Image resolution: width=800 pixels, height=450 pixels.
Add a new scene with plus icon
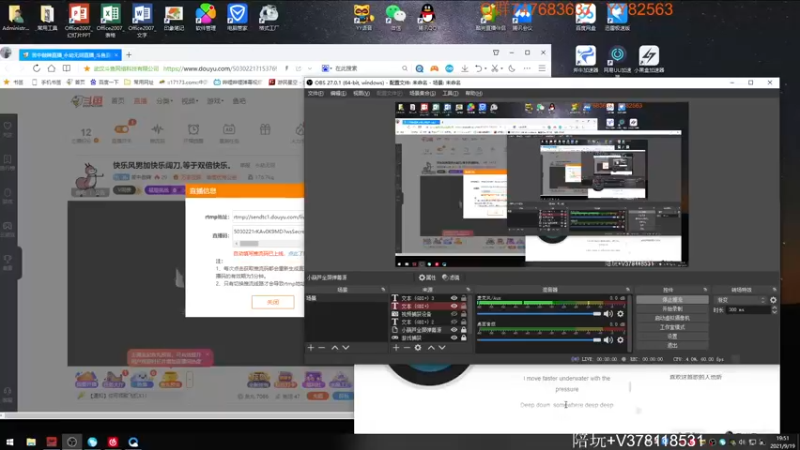311,347
